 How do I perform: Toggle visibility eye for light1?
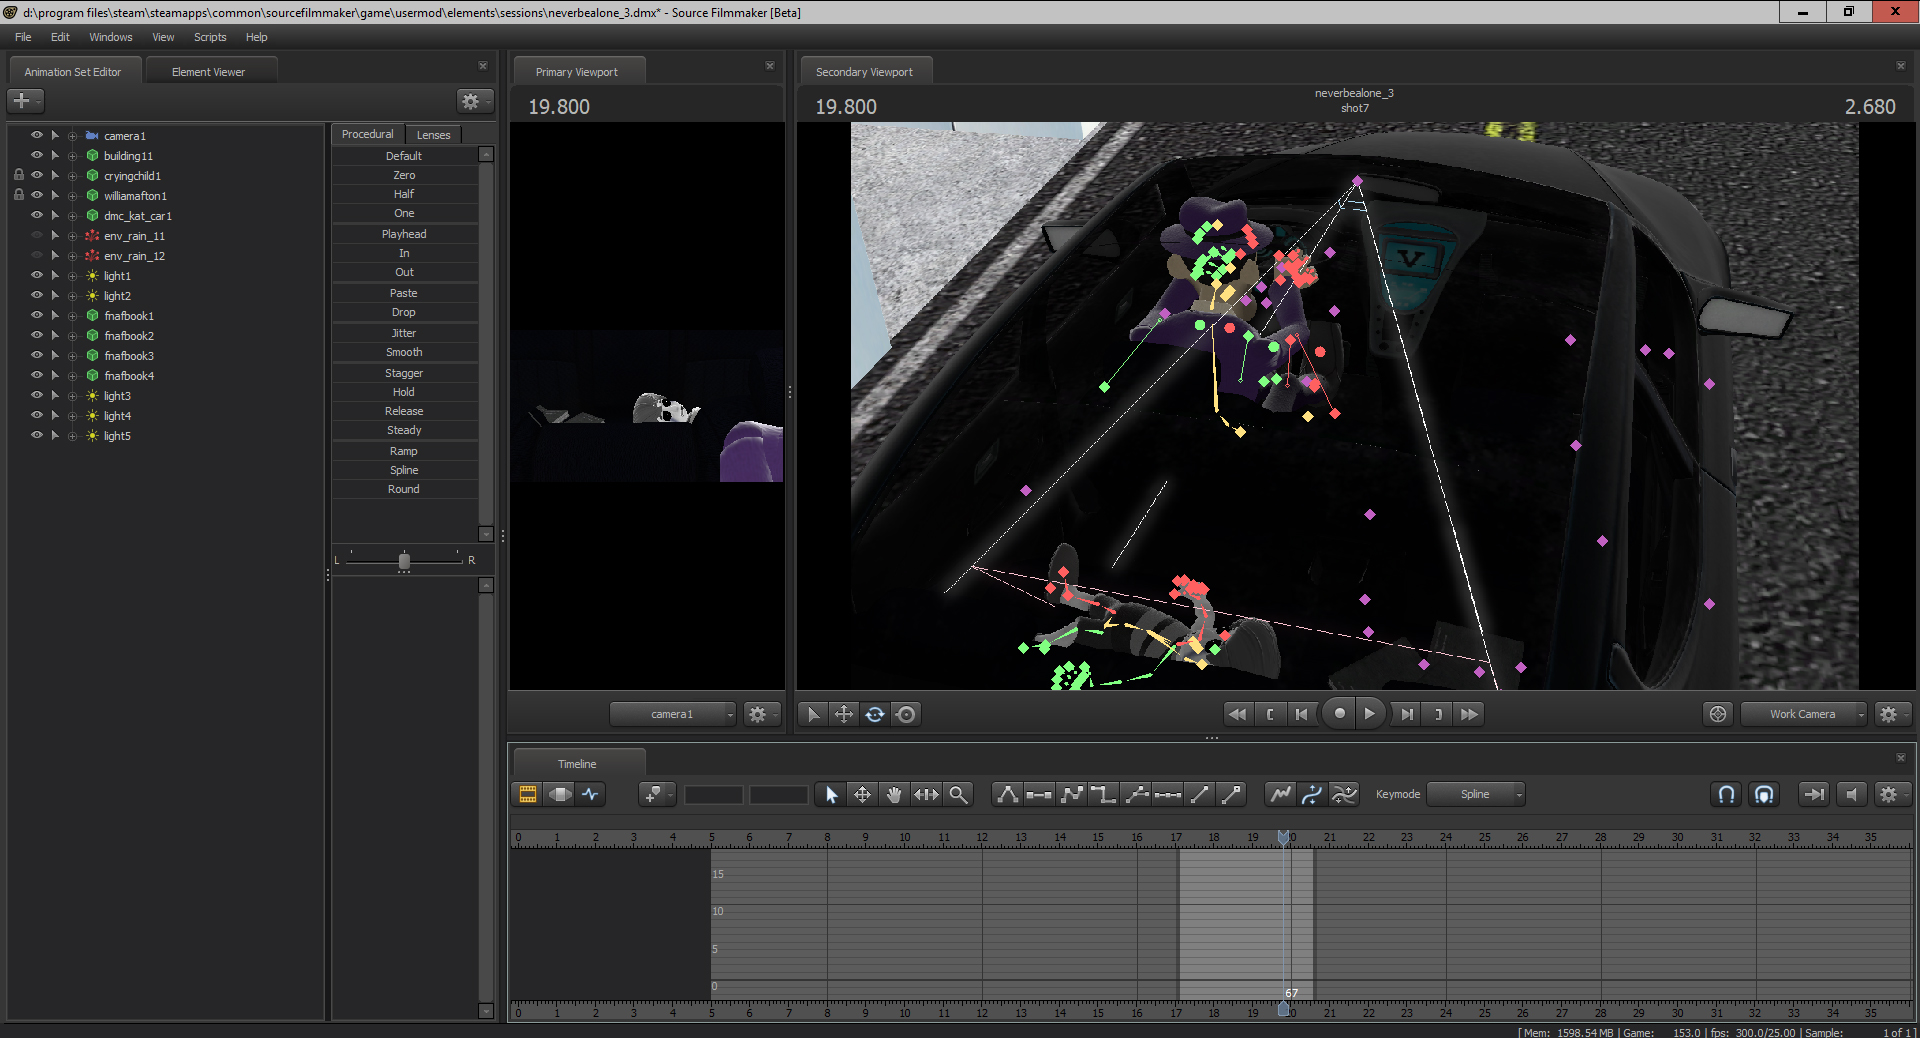tap(37, 275)
